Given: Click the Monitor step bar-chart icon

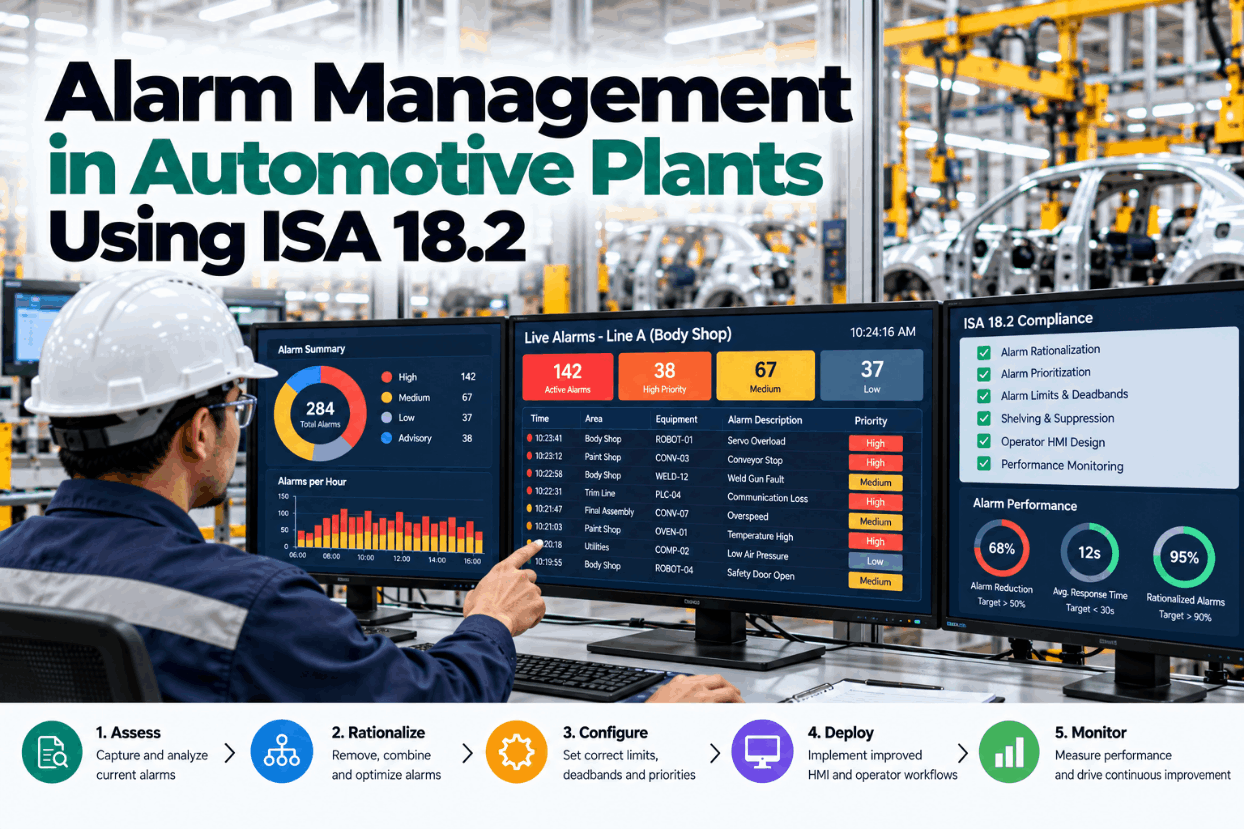Looking at the screenshot, I should click(x=1009, y=752).
